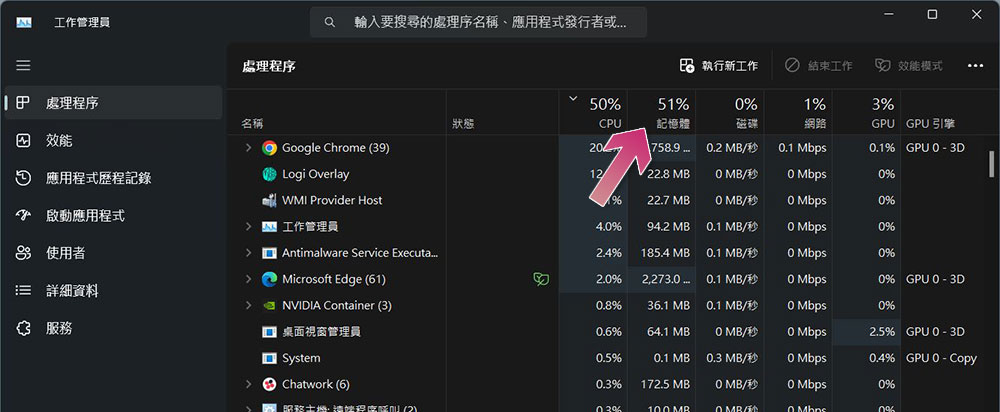Click the System process icon
The image size is (1000, 412).
click(x=269, y=358)
